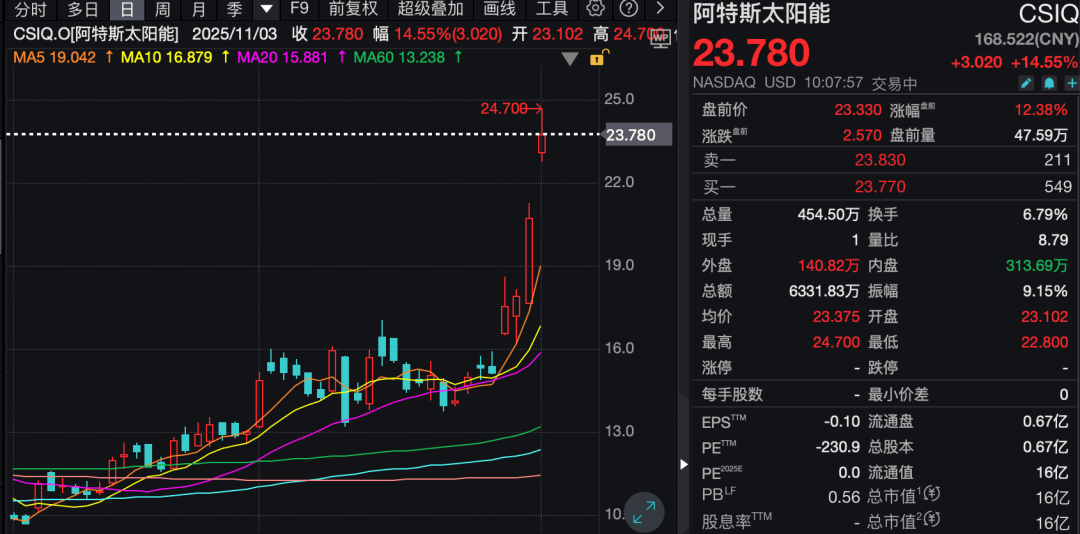Click the F9 button
Viewport: 1080px width, 534px height.
click(x=299, y=9)
